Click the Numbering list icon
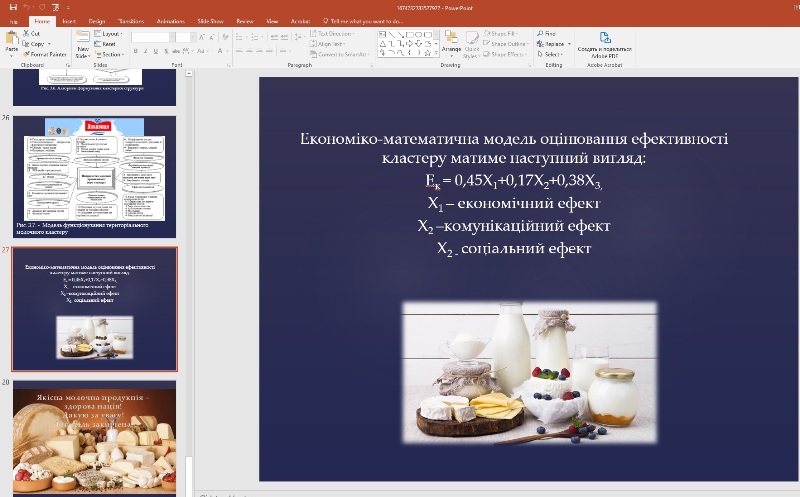Viewport: 800px width, 497px height. click(256, 37)
